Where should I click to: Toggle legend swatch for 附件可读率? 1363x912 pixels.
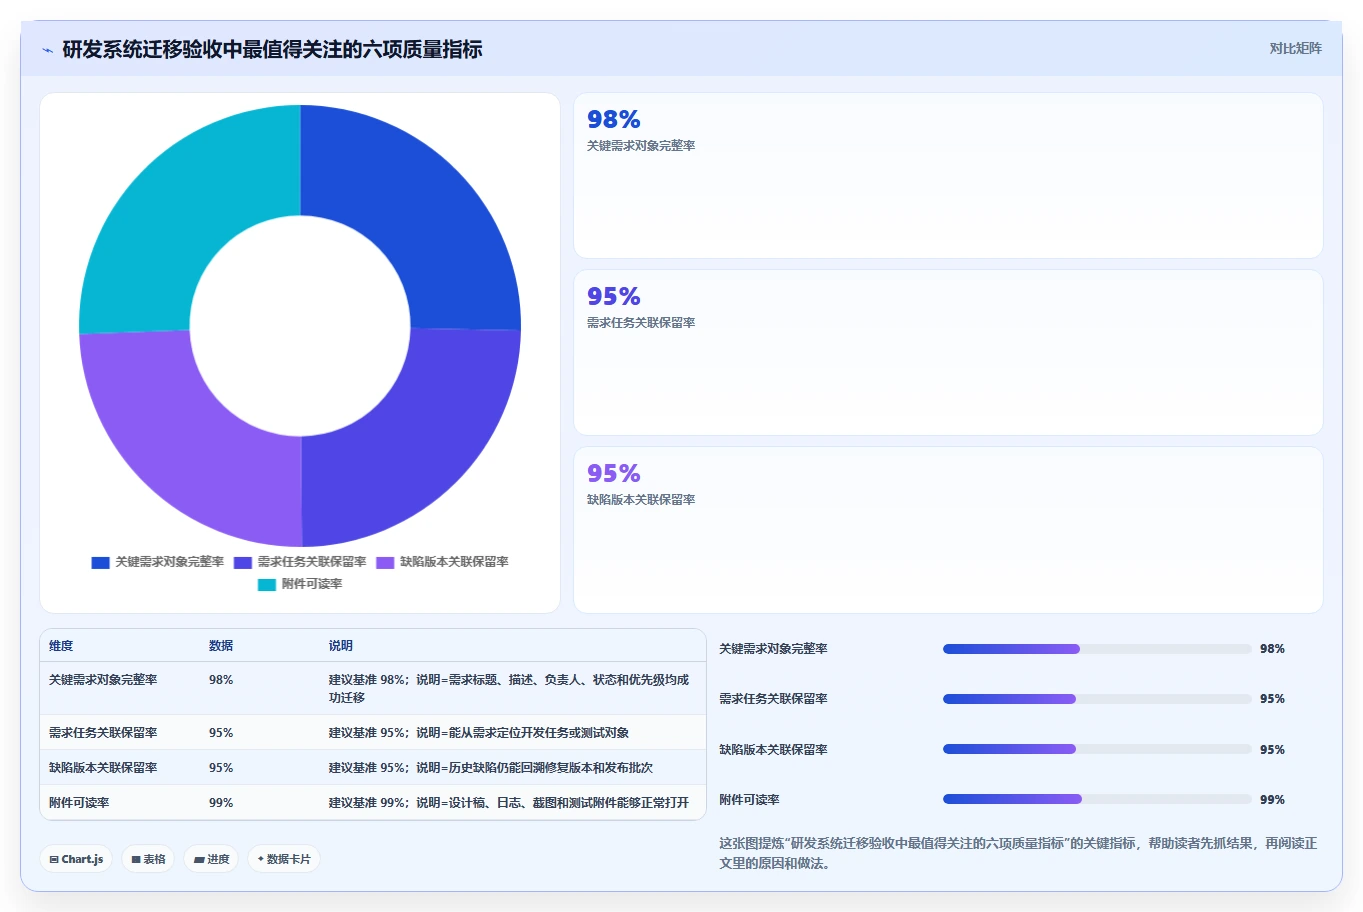coord(267,585)
